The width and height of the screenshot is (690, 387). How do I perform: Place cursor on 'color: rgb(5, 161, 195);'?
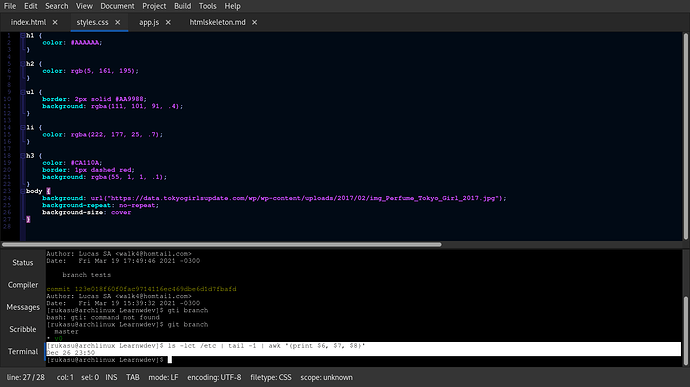point(90,71)
